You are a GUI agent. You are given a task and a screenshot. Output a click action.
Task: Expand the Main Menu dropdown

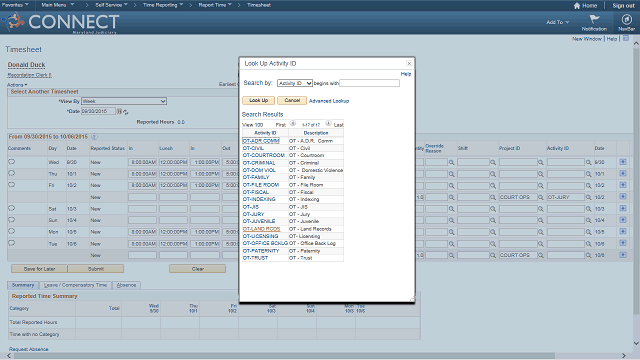point(58,5)
